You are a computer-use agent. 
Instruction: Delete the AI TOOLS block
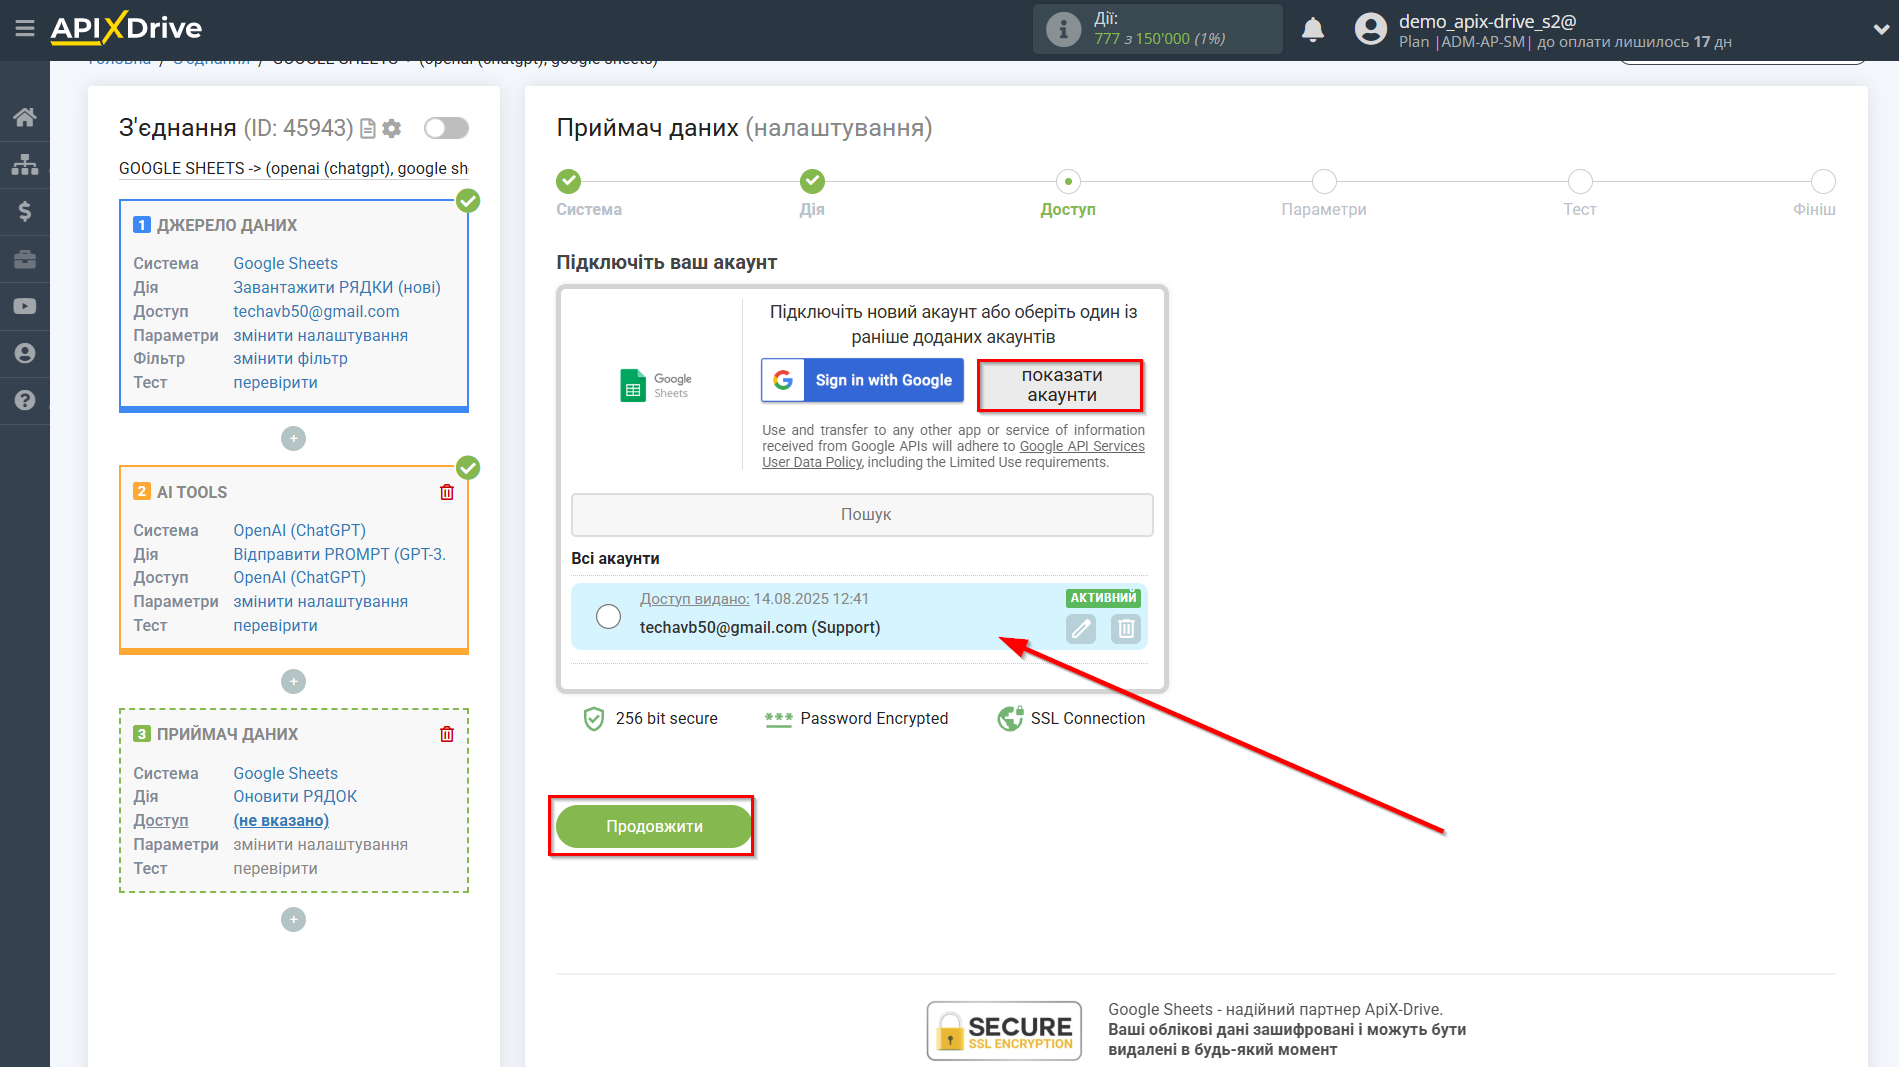click(447, 492)
